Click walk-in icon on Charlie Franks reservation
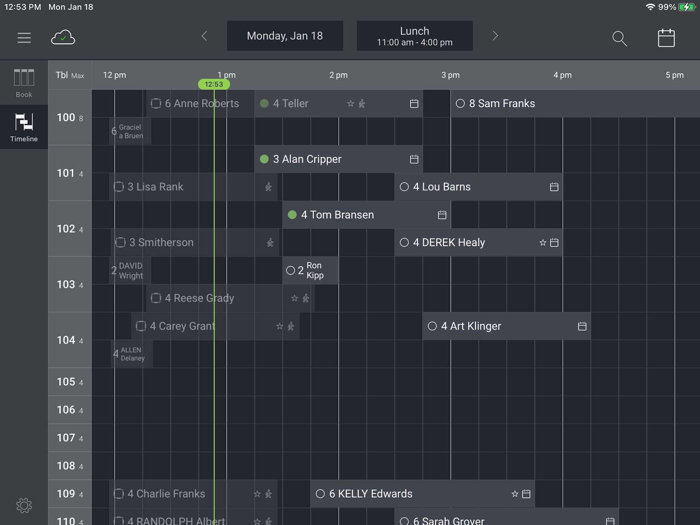700x525 pixels. (268, 494)
